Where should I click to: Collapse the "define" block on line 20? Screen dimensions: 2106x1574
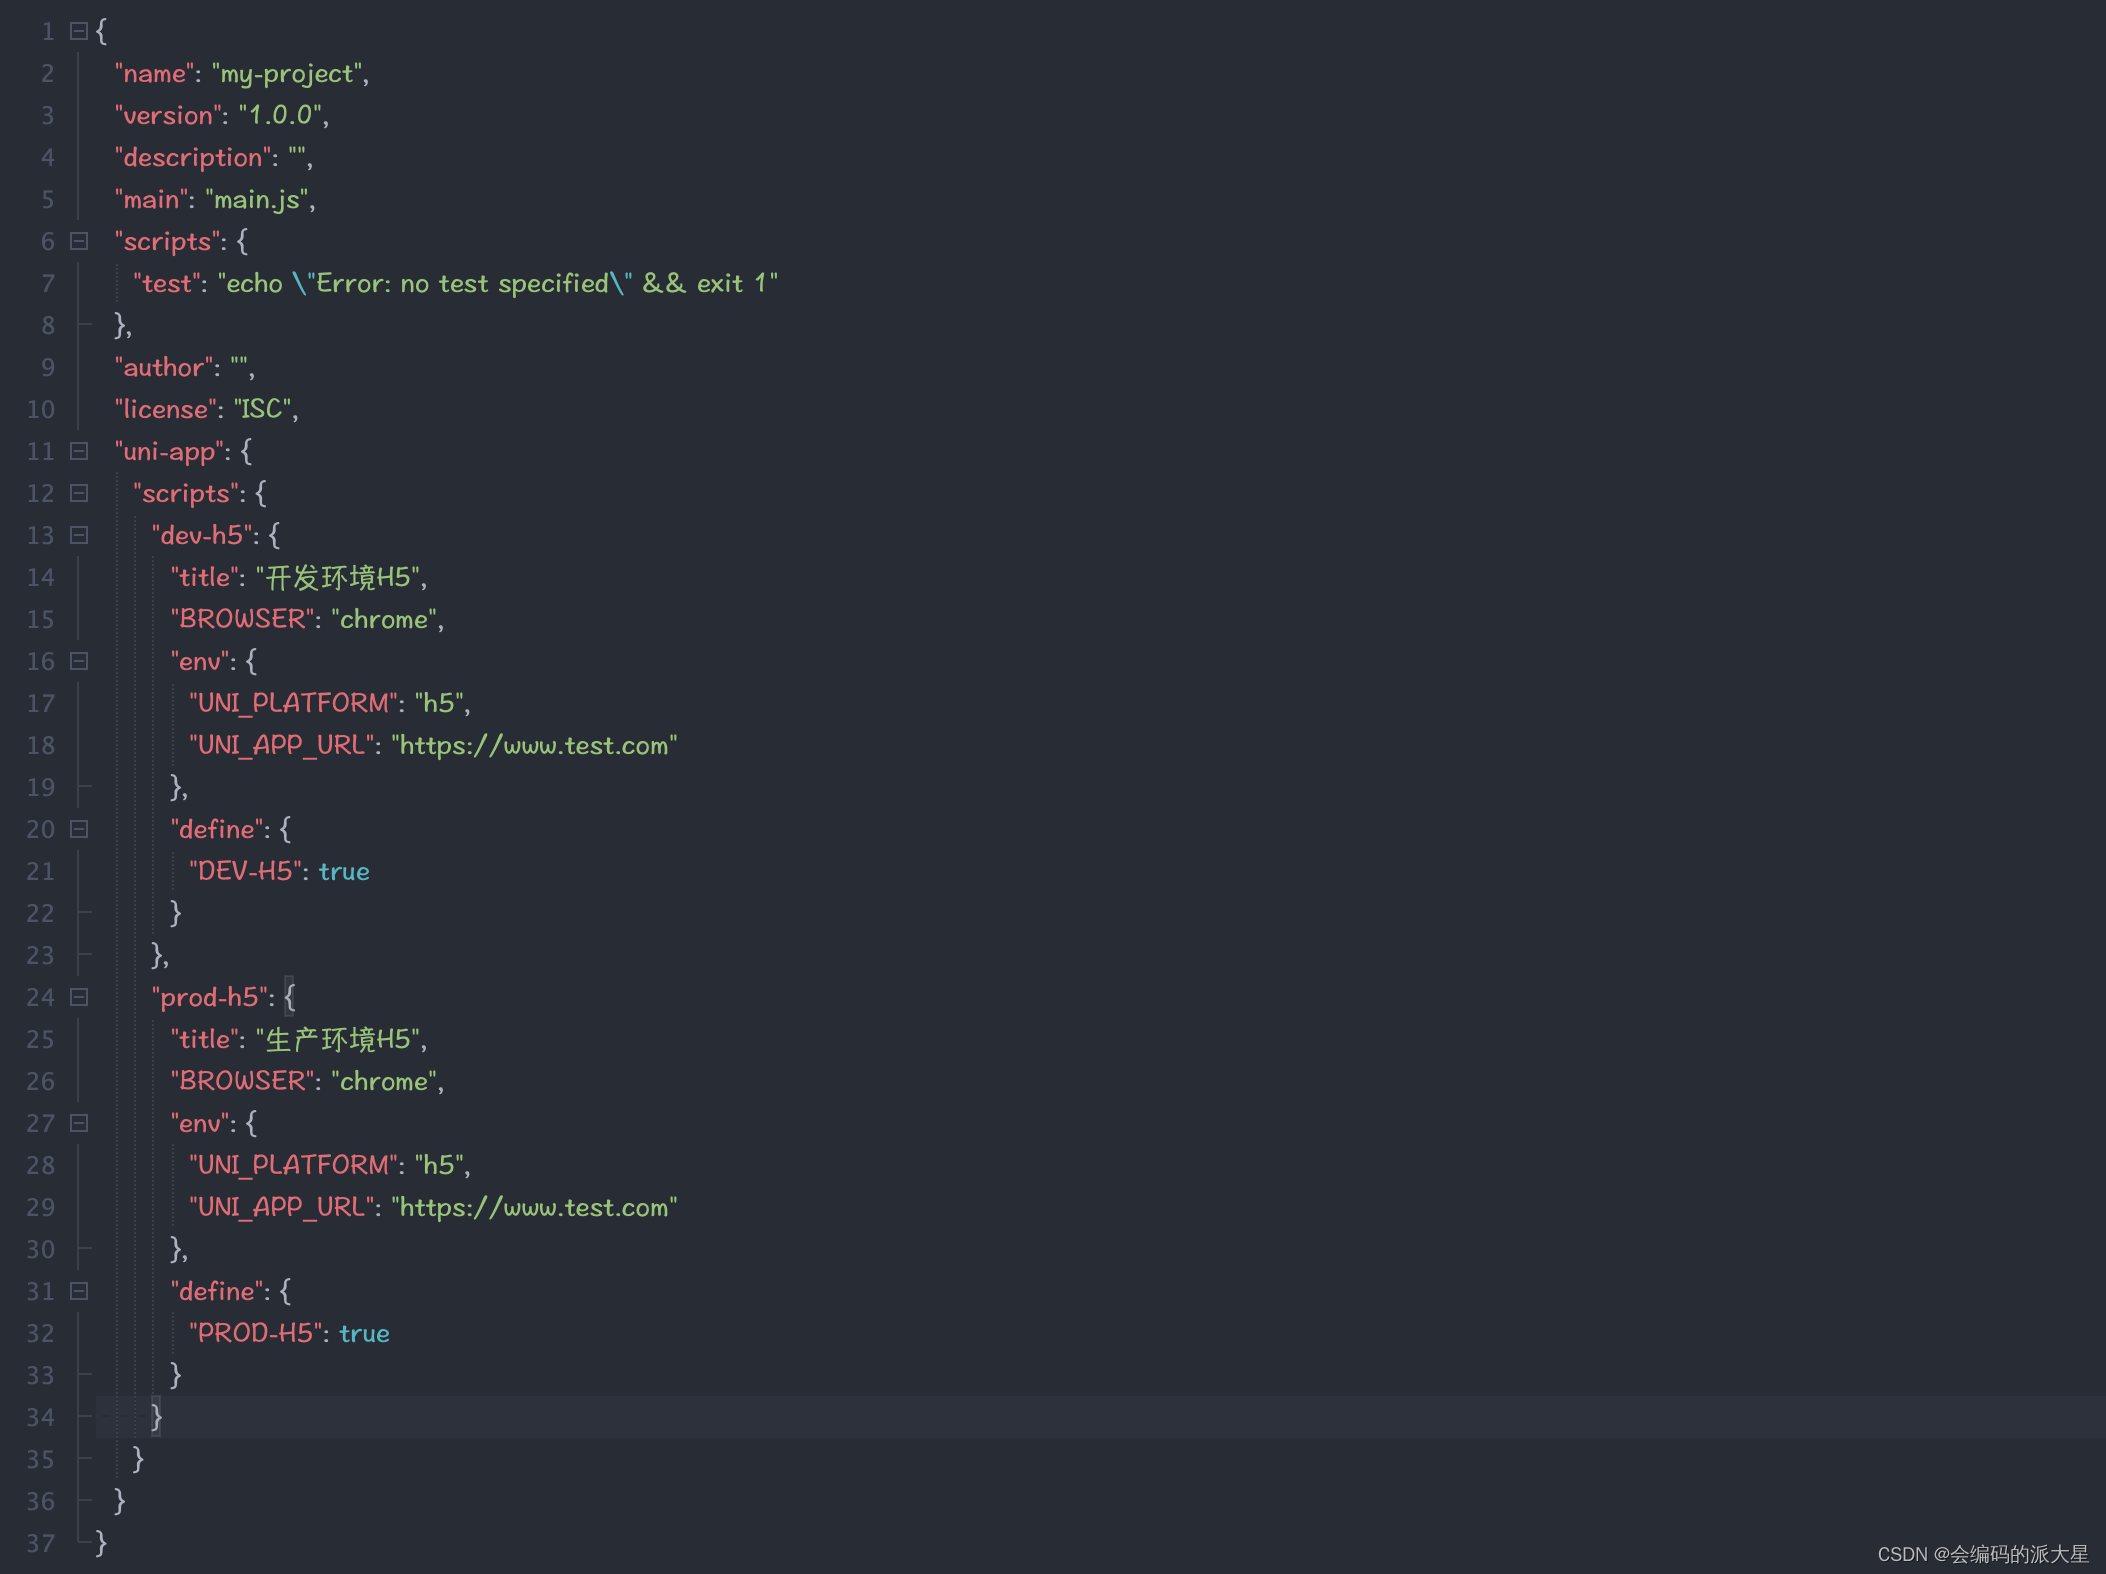coord(77,829)
